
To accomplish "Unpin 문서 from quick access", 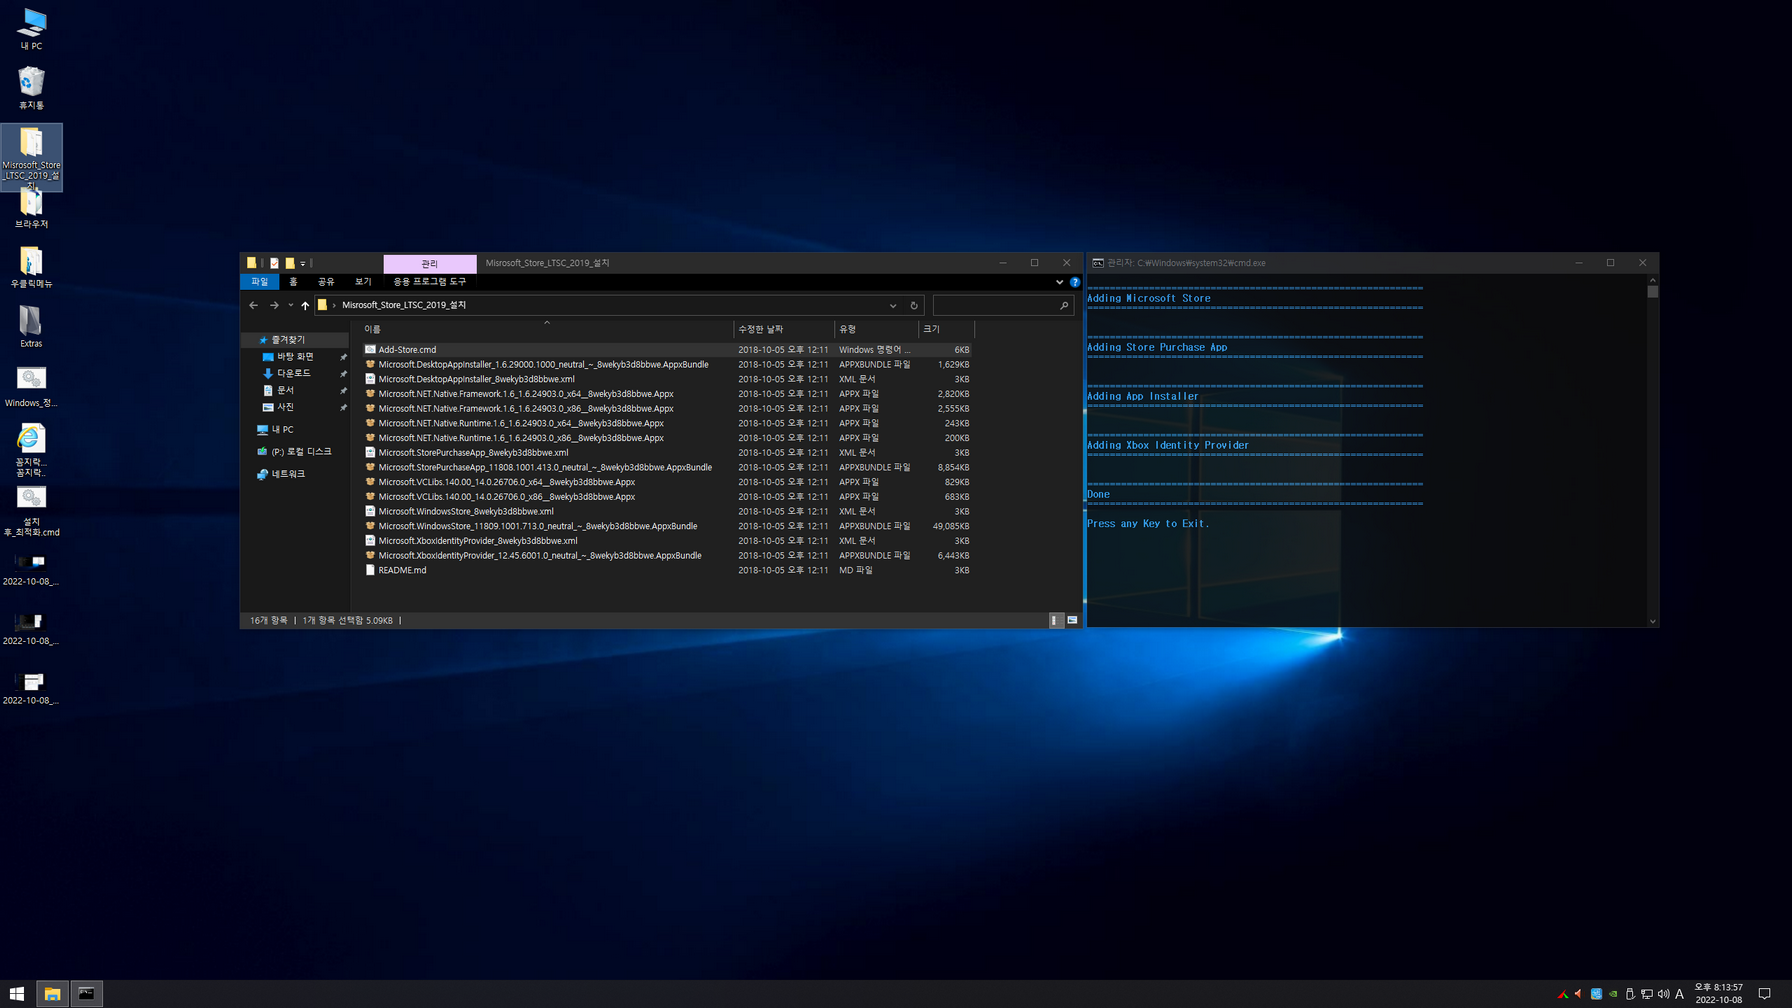I will [343, 391].
